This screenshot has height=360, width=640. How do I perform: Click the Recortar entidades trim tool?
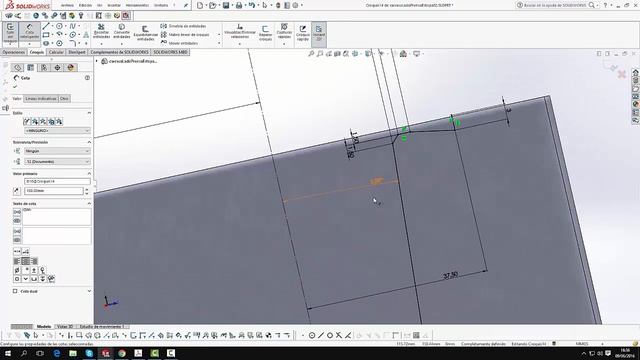[101, 32]
